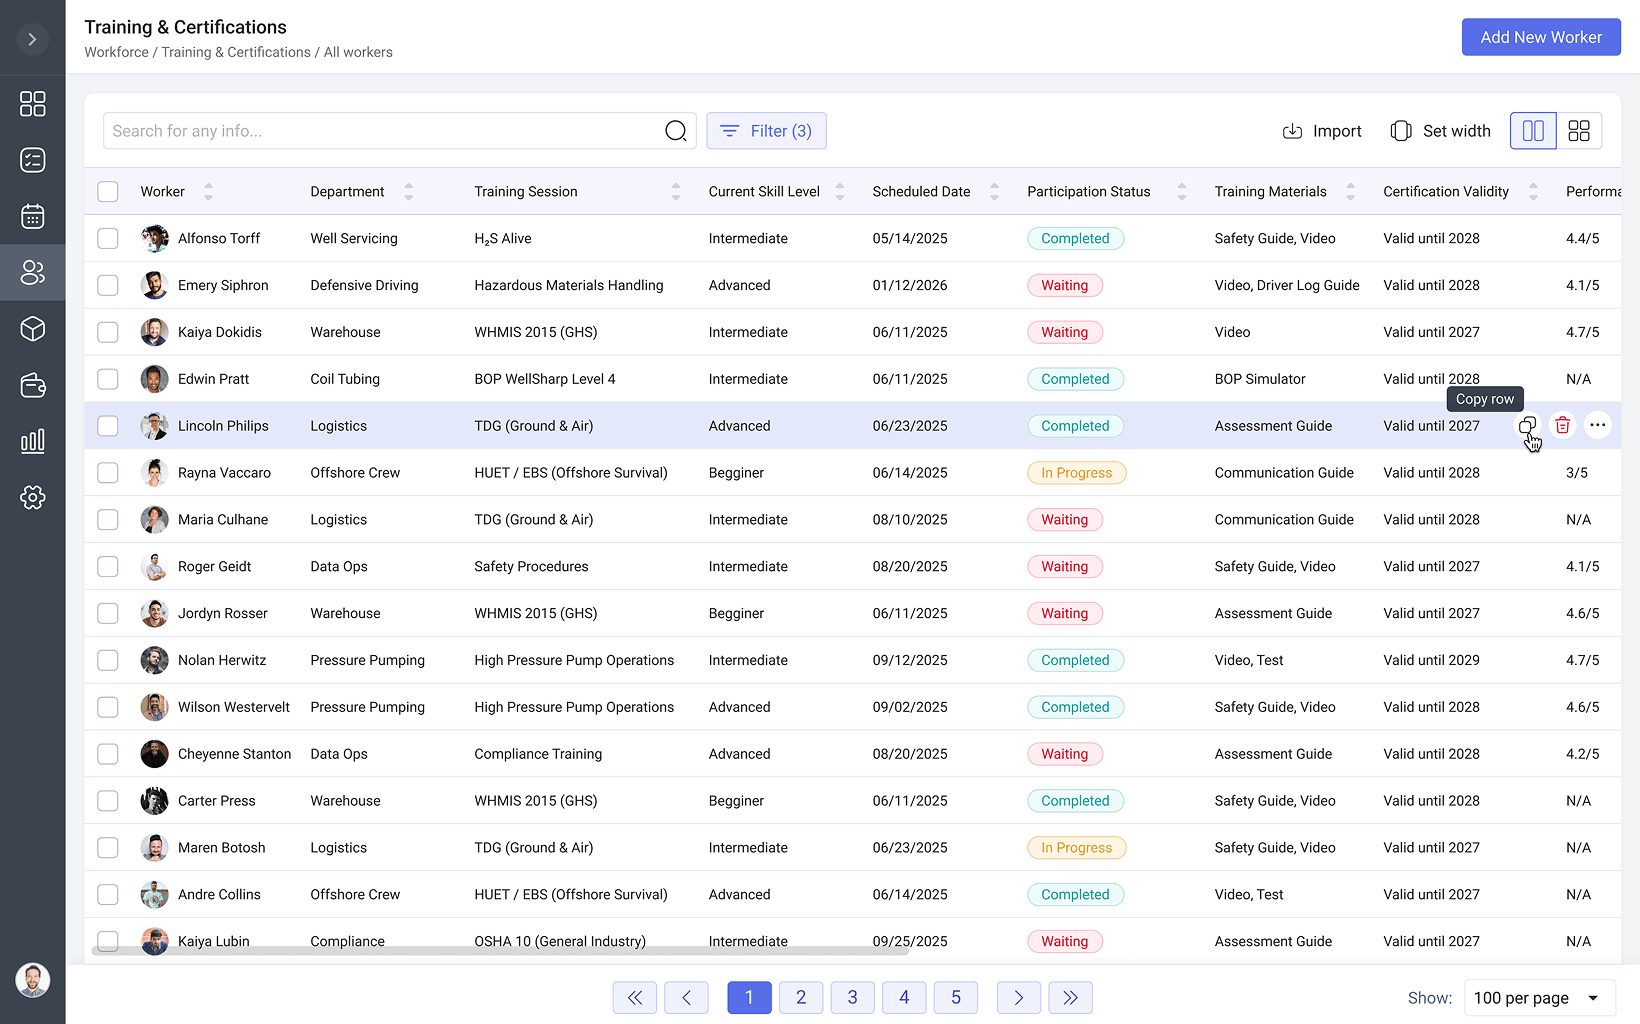The height and width of the screenshot is (1024, 1640).
Task: Click the red delete trash icon
Action: point(1562,426)
